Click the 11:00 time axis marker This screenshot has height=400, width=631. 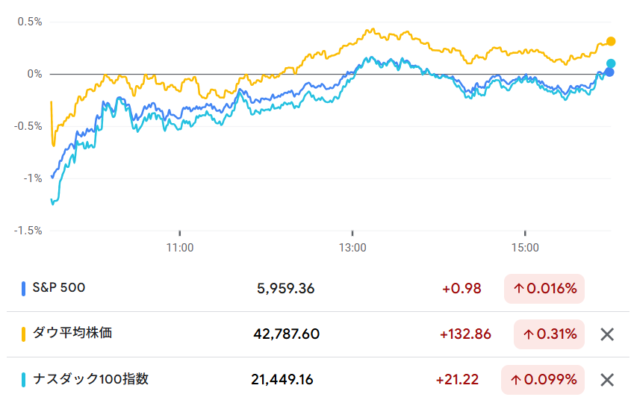[x=180, y=247]
